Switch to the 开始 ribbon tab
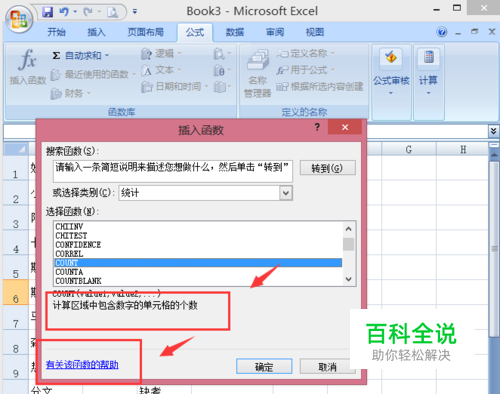The image size is (500, 394). coord(56,32)
